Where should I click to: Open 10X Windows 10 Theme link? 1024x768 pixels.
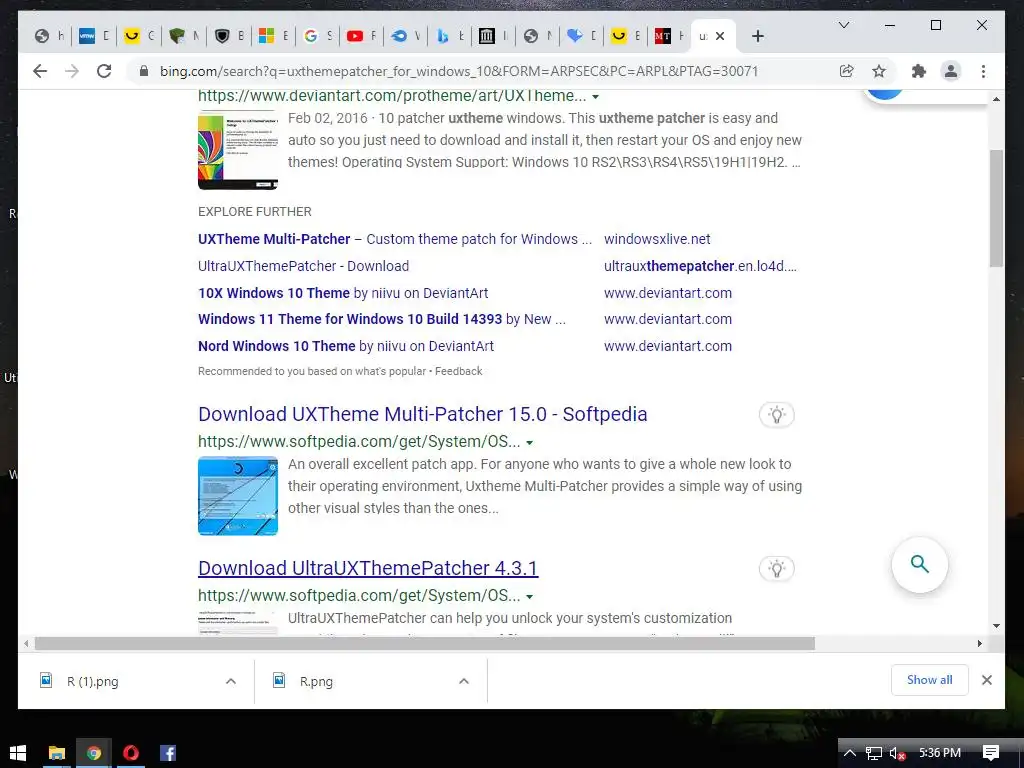(343, 293)
